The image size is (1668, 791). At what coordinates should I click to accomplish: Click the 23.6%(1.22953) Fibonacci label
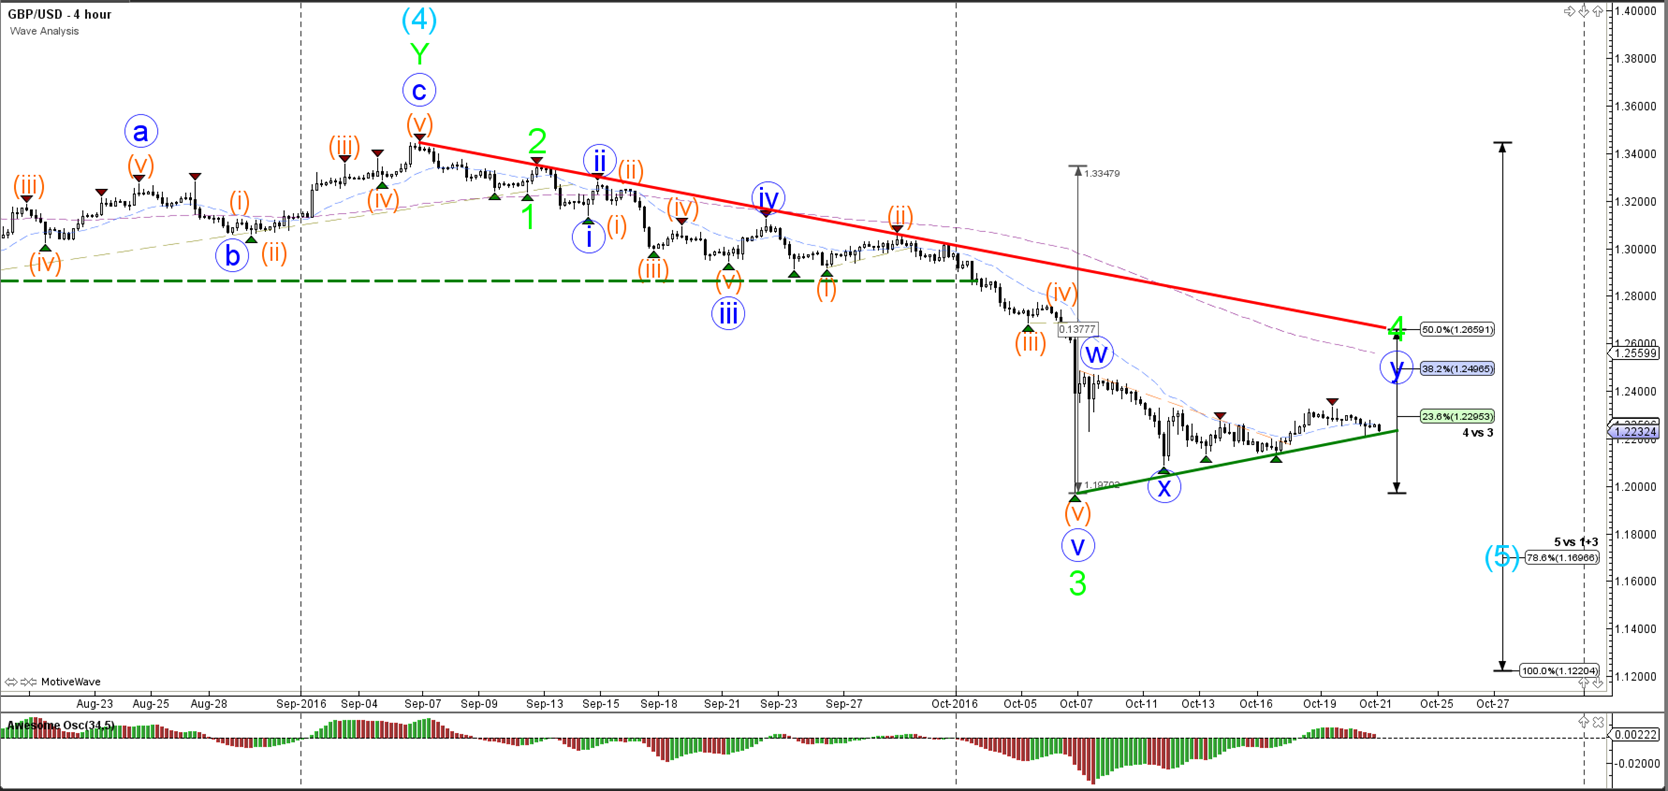point(1457,417)
